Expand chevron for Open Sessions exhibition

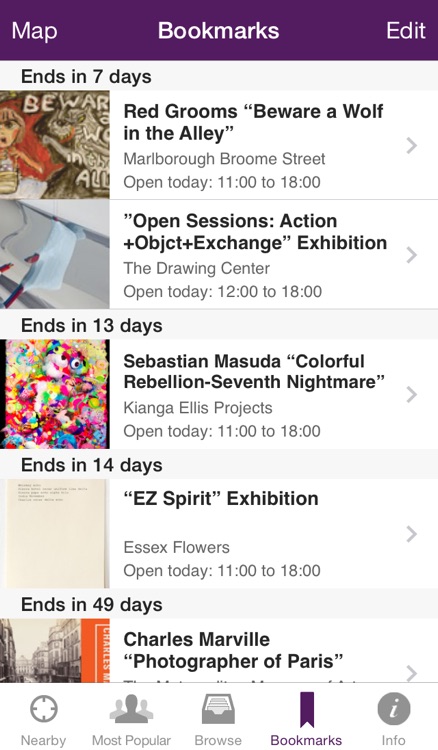(x=411, y=255)
